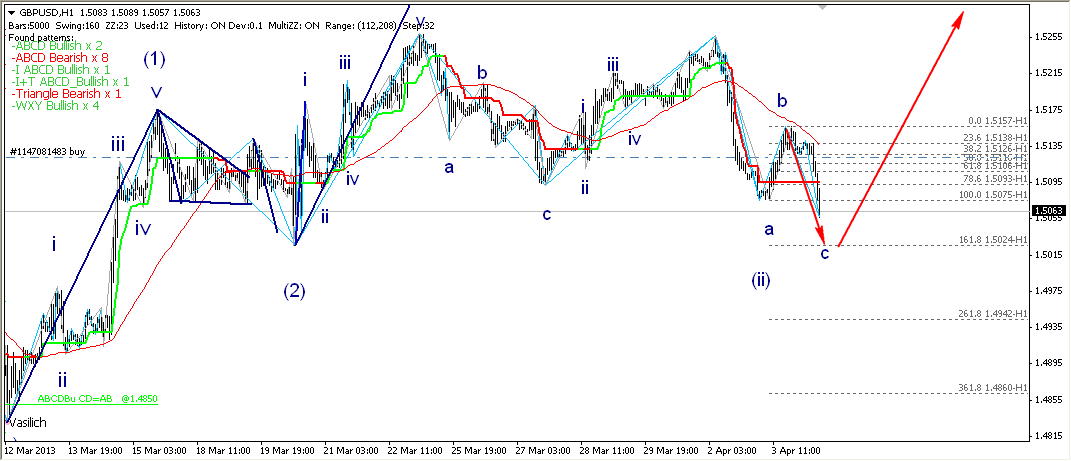This screenshot has height=461, width=1071.
Task: Select the long red upward forecast arrow
Action: click(x=900, y=128)
